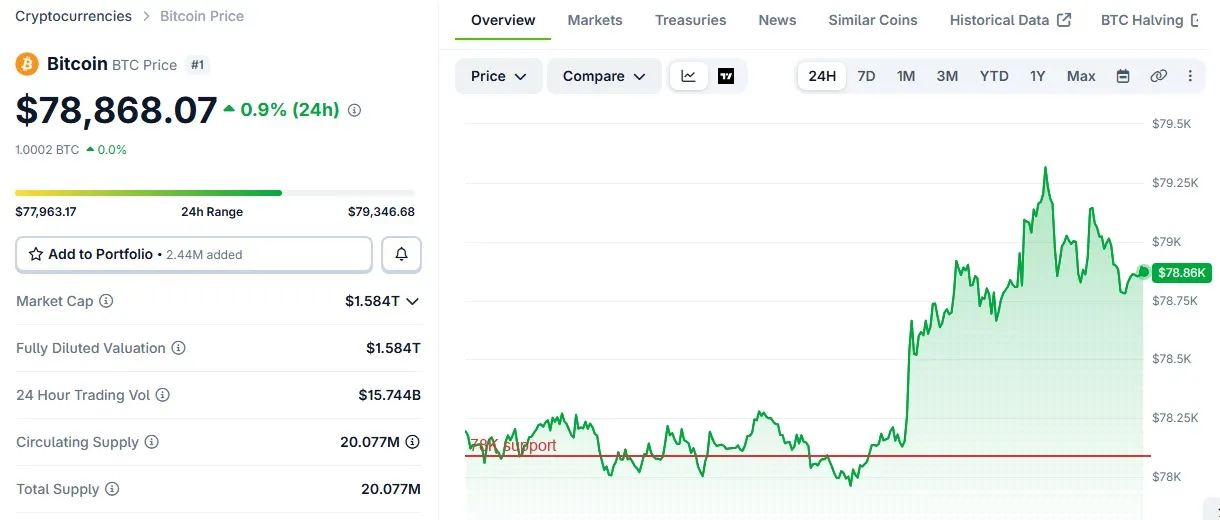Open the Overview tab
This screenshot has width=1220, height=520.
coord(503,20)
